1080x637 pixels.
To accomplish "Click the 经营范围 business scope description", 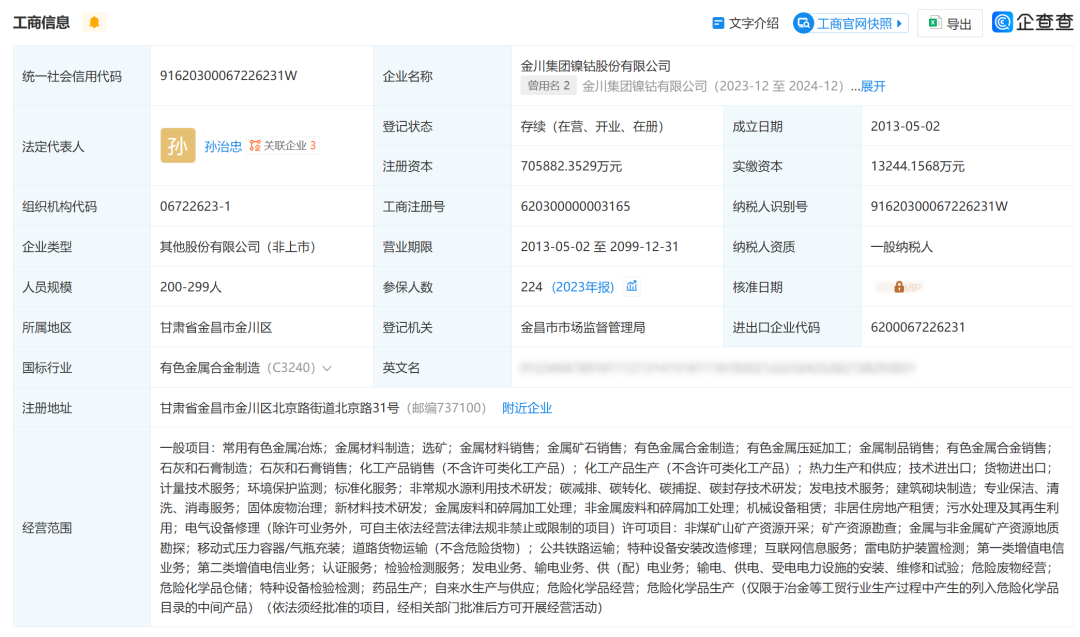I will click(x=612, y=528).
